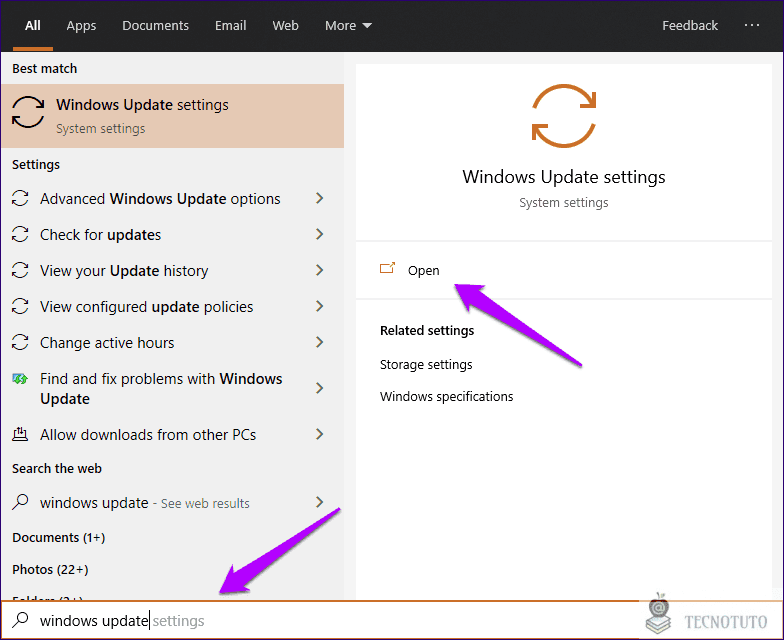Expand Advanced Windows Update options chevron
Screen dimensions: 784x640
point(320,198)
